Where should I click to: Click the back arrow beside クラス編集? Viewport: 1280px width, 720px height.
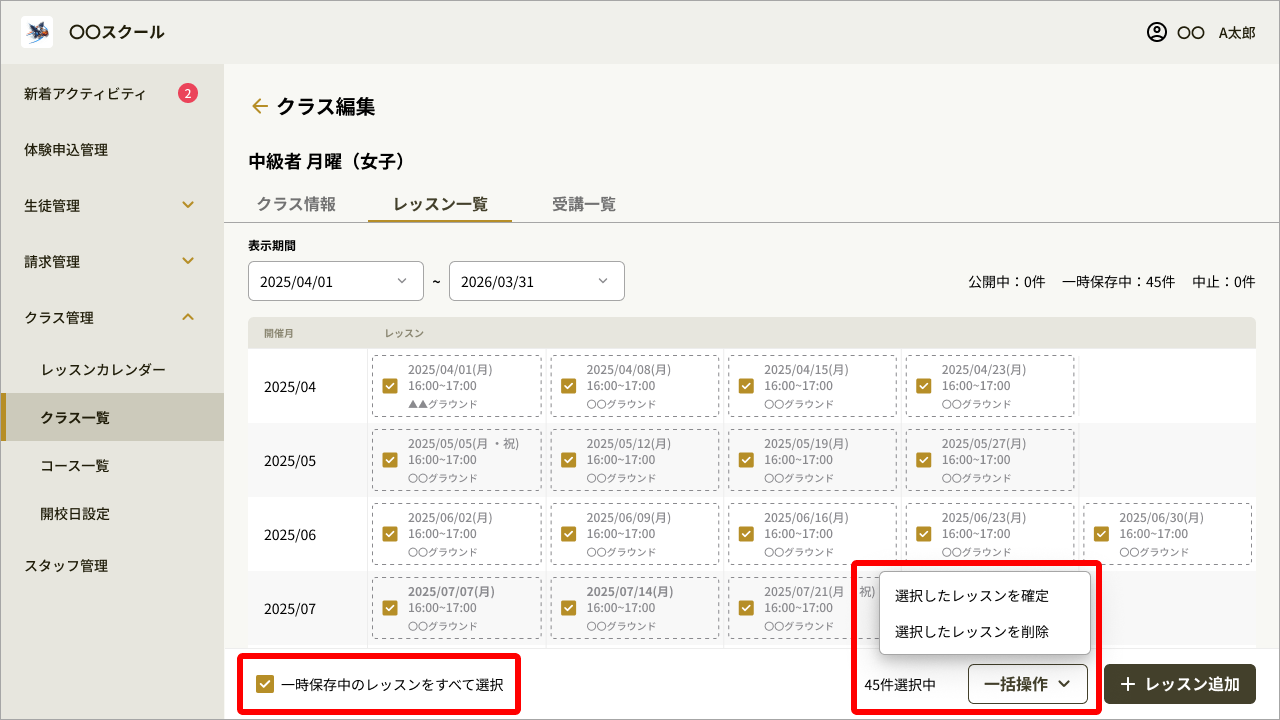[260, 106]
